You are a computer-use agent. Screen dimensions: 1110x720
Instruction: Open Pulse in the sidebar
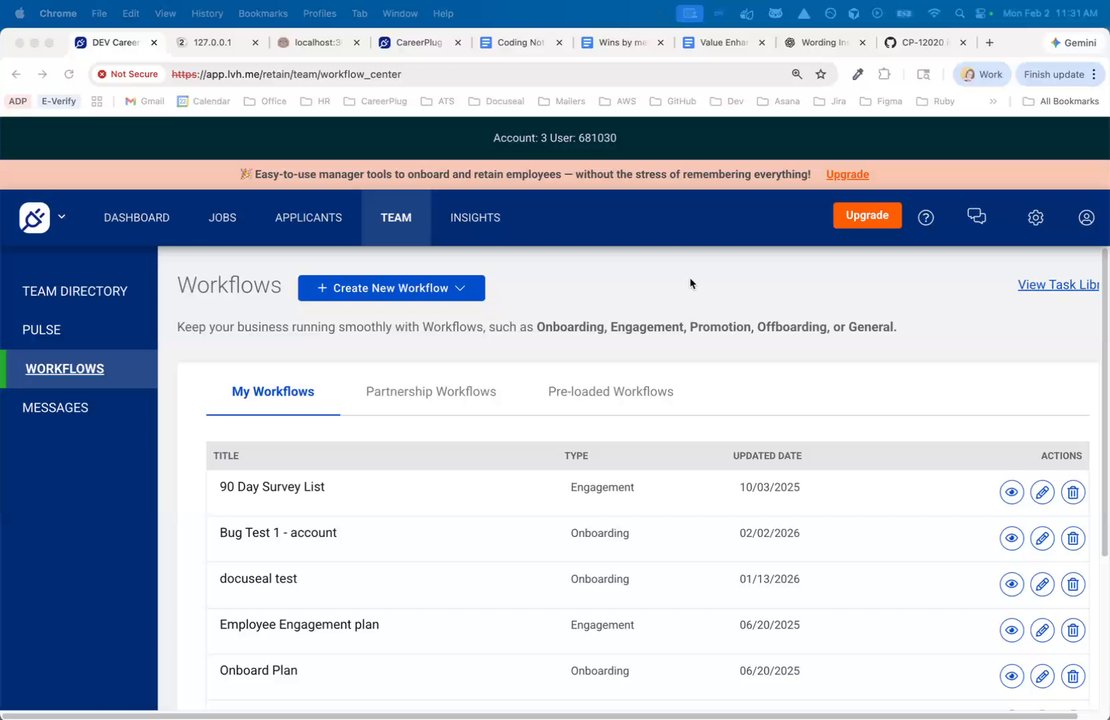pyautogui.click(x=41, y=330)
